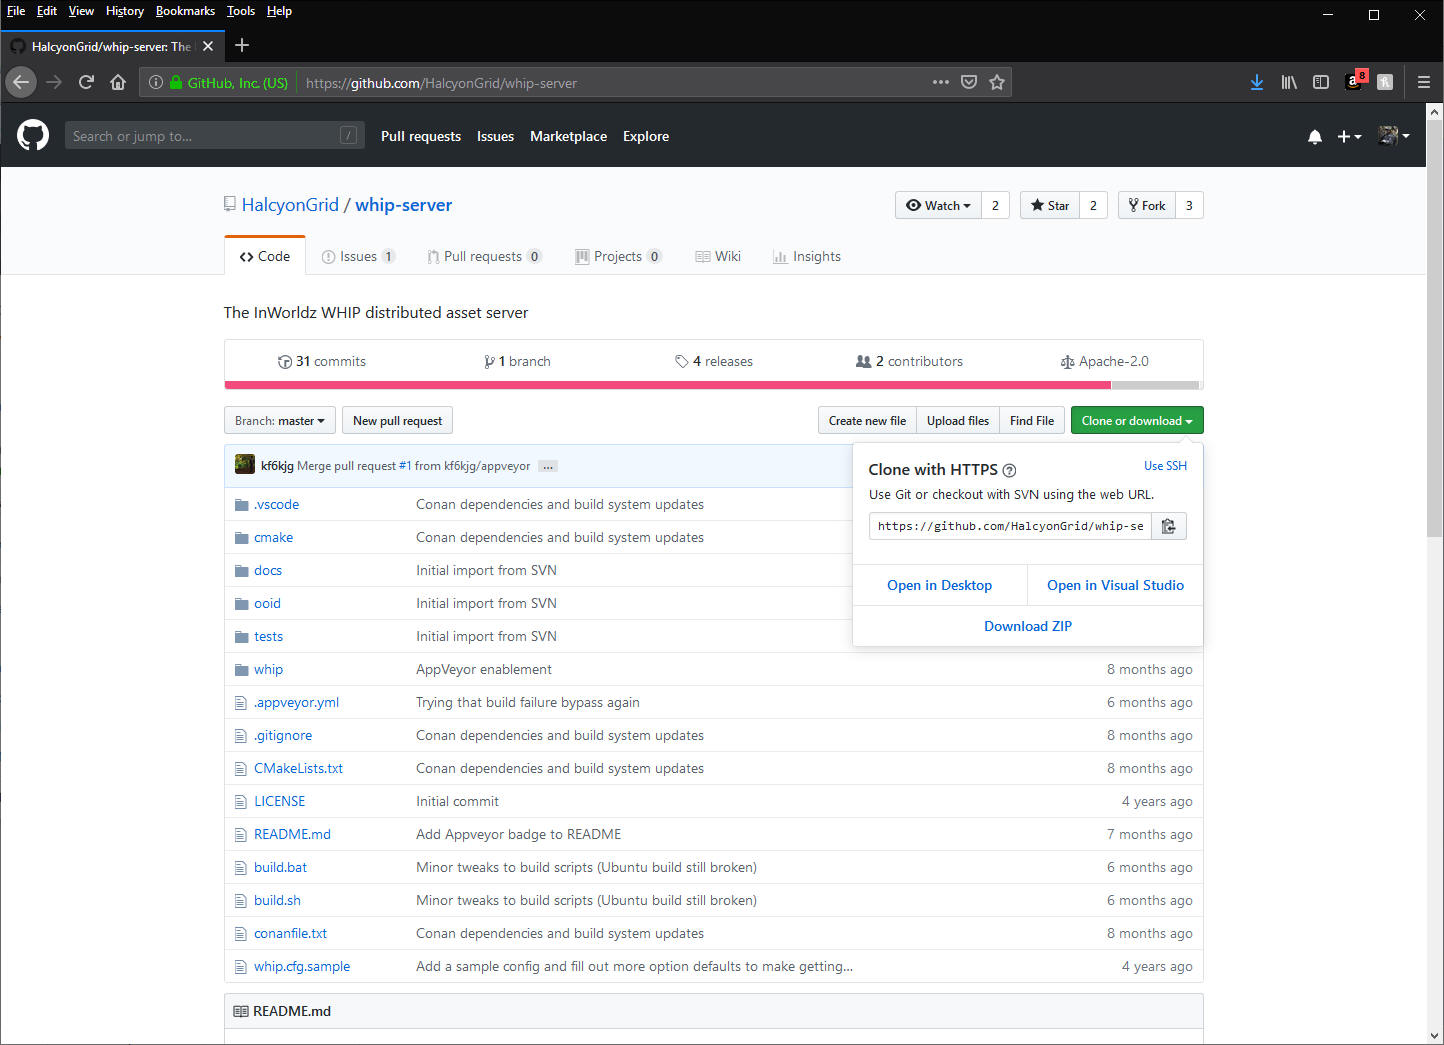The image size is (1444, 1045).
Task: Switch to the Wiki tab
Action: point(718,256)
